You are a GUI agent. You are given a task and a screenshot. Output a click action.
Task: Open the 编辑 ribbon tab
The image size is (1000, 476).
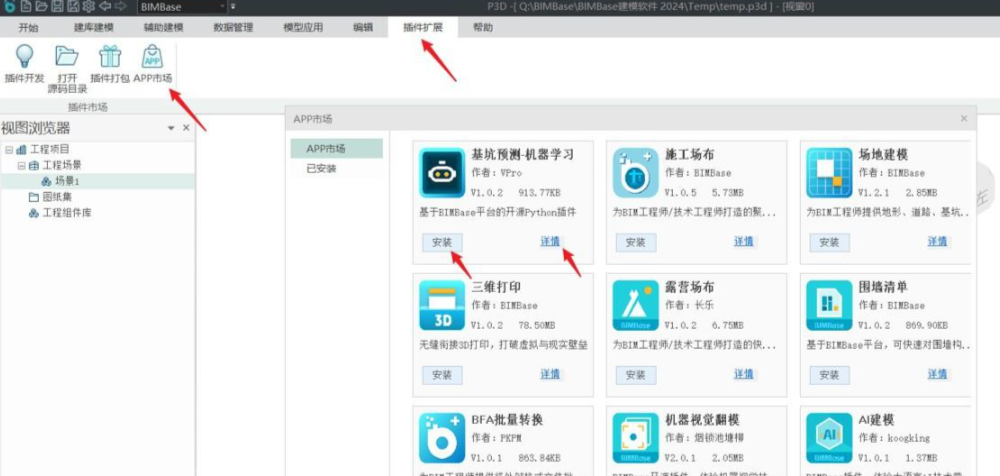click(363, 27)
